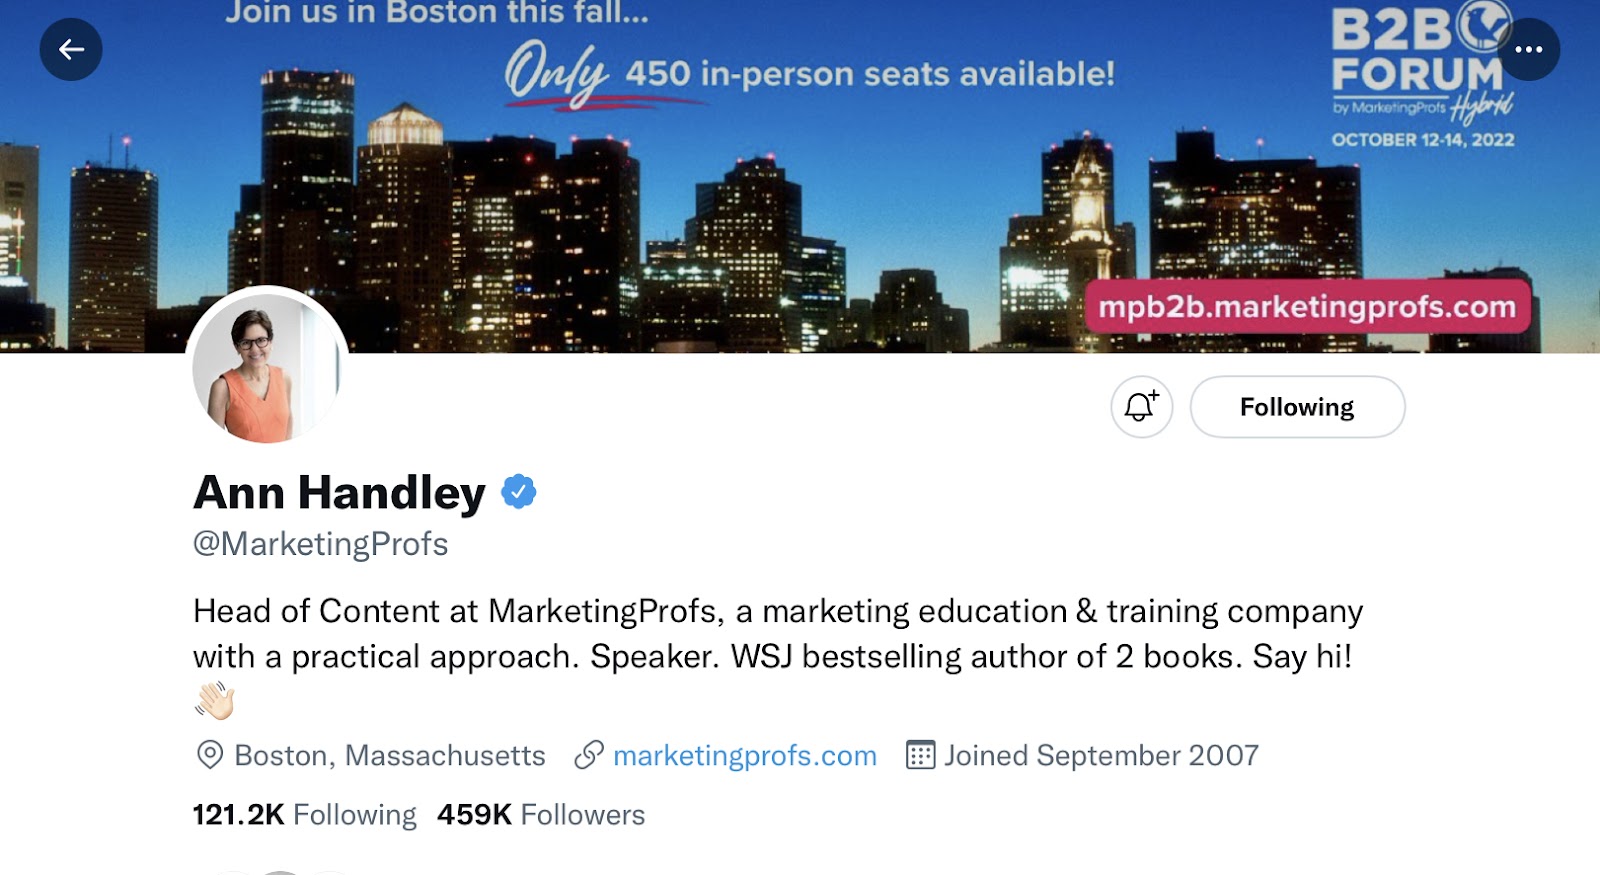View the 459K Followers list
The width and height of the screenshot is (1600, 875).
point(540,815)
